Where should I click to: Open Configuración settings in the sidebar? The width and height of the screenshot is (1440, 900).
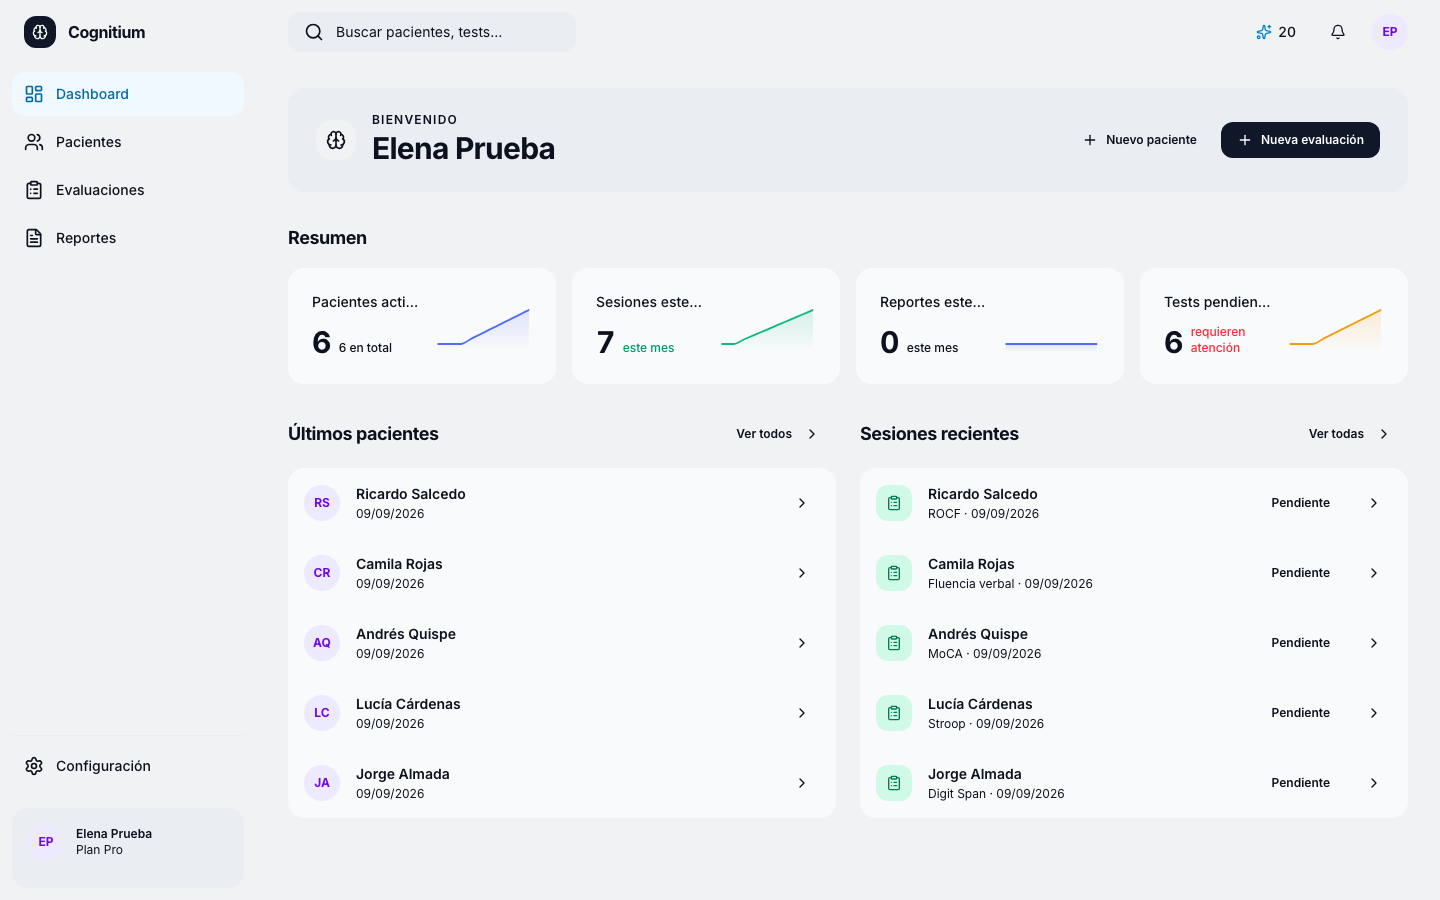(x=128, y=766)
